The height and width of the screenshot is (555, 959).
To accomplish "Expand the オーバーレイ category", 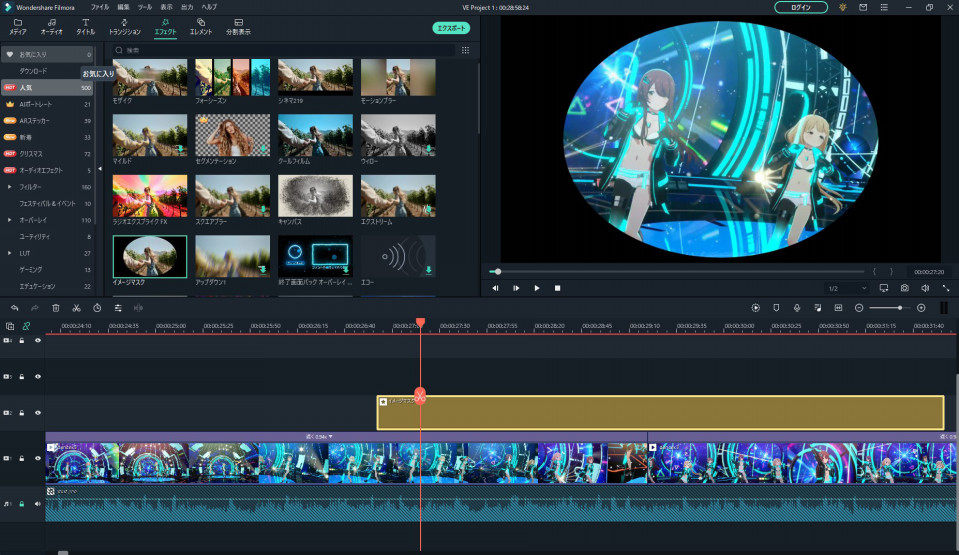I will [x=9, y=220].
